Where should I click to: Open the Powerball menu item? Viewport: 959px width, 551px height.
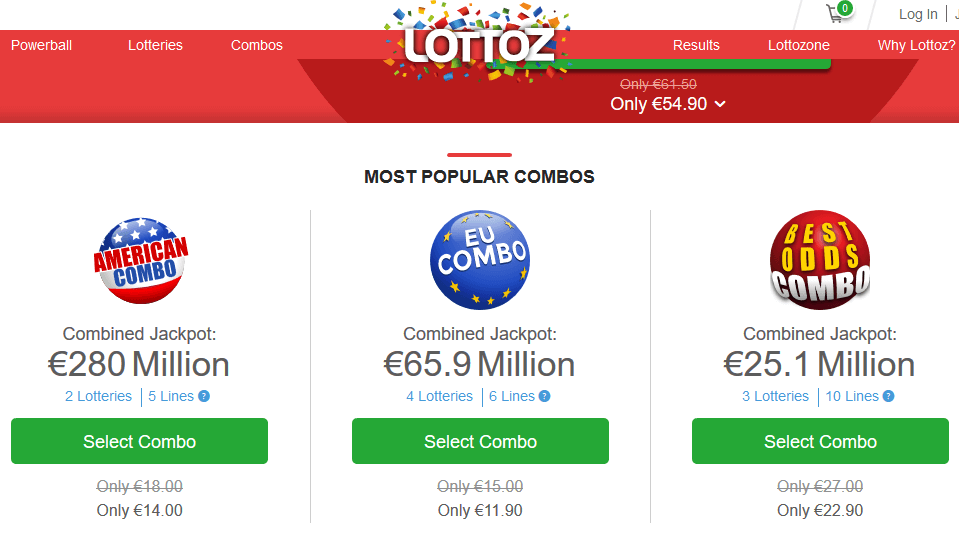[x=42, y=45]
